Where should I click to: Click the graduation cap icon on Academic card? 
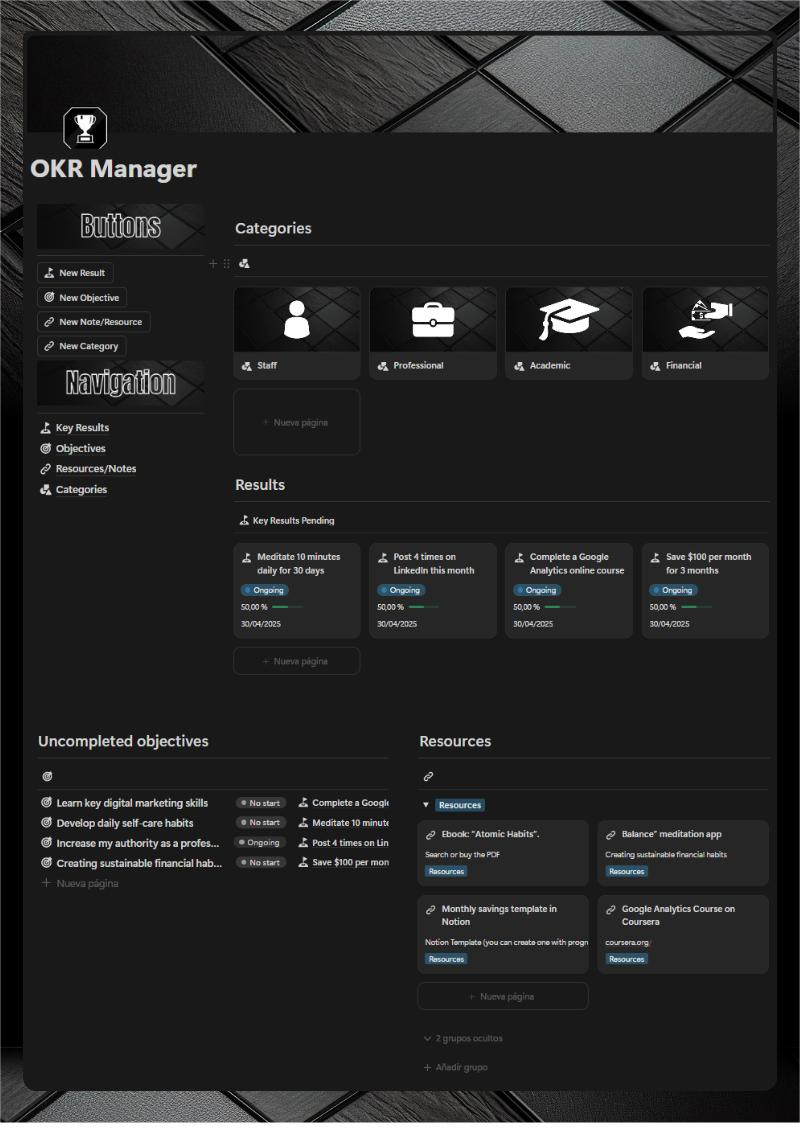click(569, 319)
